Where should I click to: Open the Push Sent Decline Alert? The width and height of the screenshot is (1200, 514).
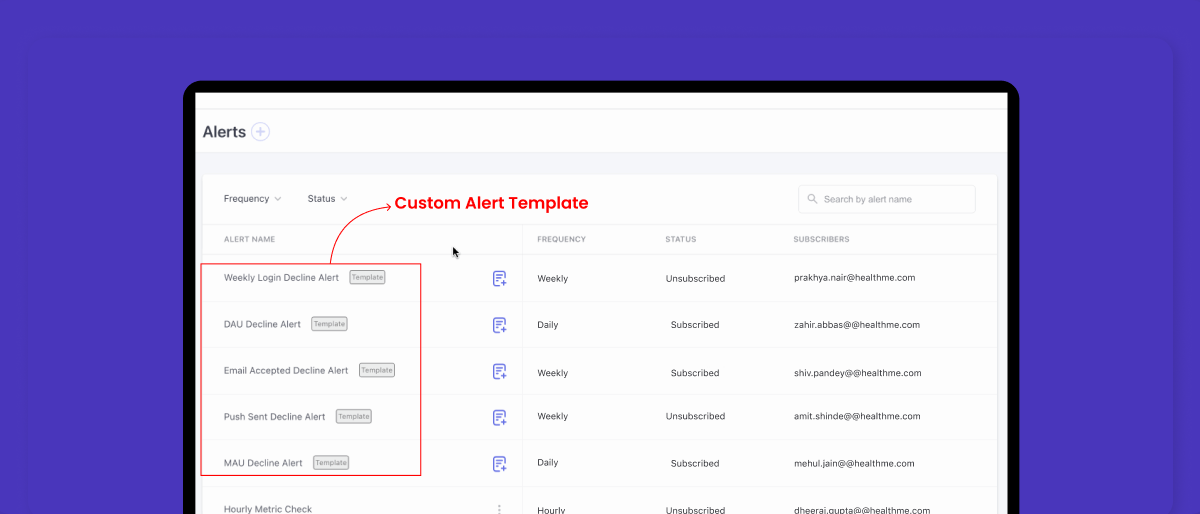tap(274, 417)
